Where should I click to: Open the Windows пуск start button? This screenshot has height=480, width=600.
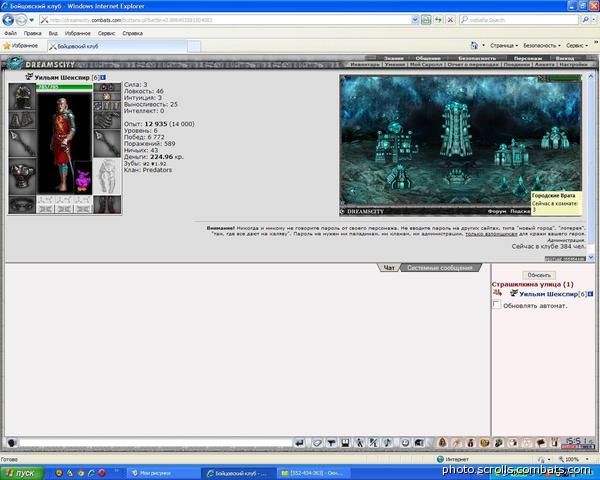point(21,473)
